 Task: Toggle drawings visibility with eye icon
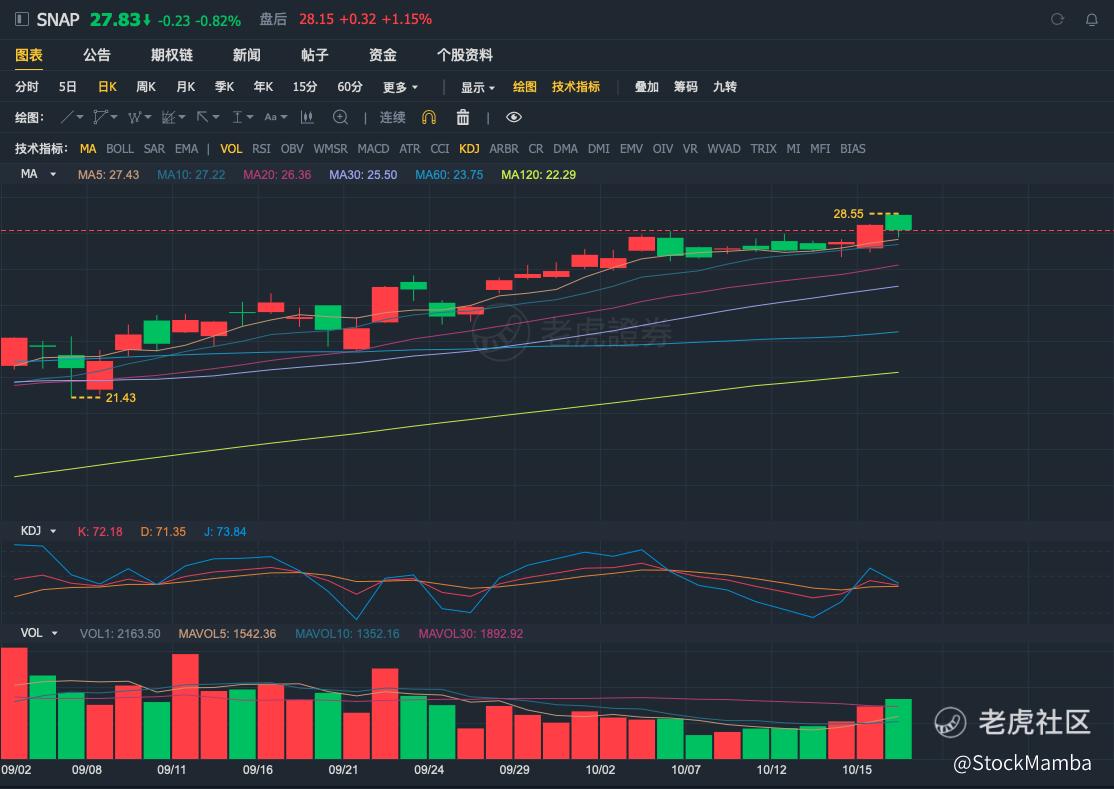pos(514,117)
